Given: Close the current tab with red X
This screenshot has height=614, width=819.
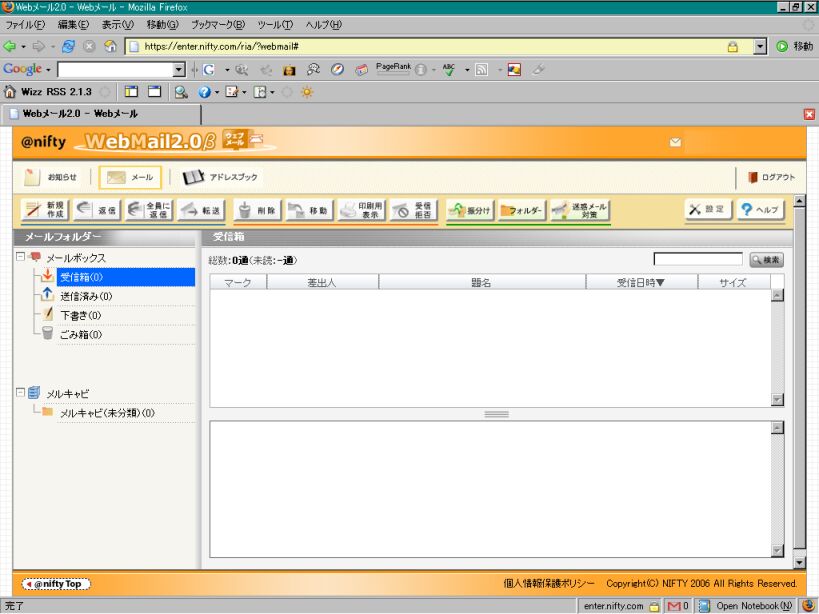Looking at the screenshot, I should click(x=809, y=114).
